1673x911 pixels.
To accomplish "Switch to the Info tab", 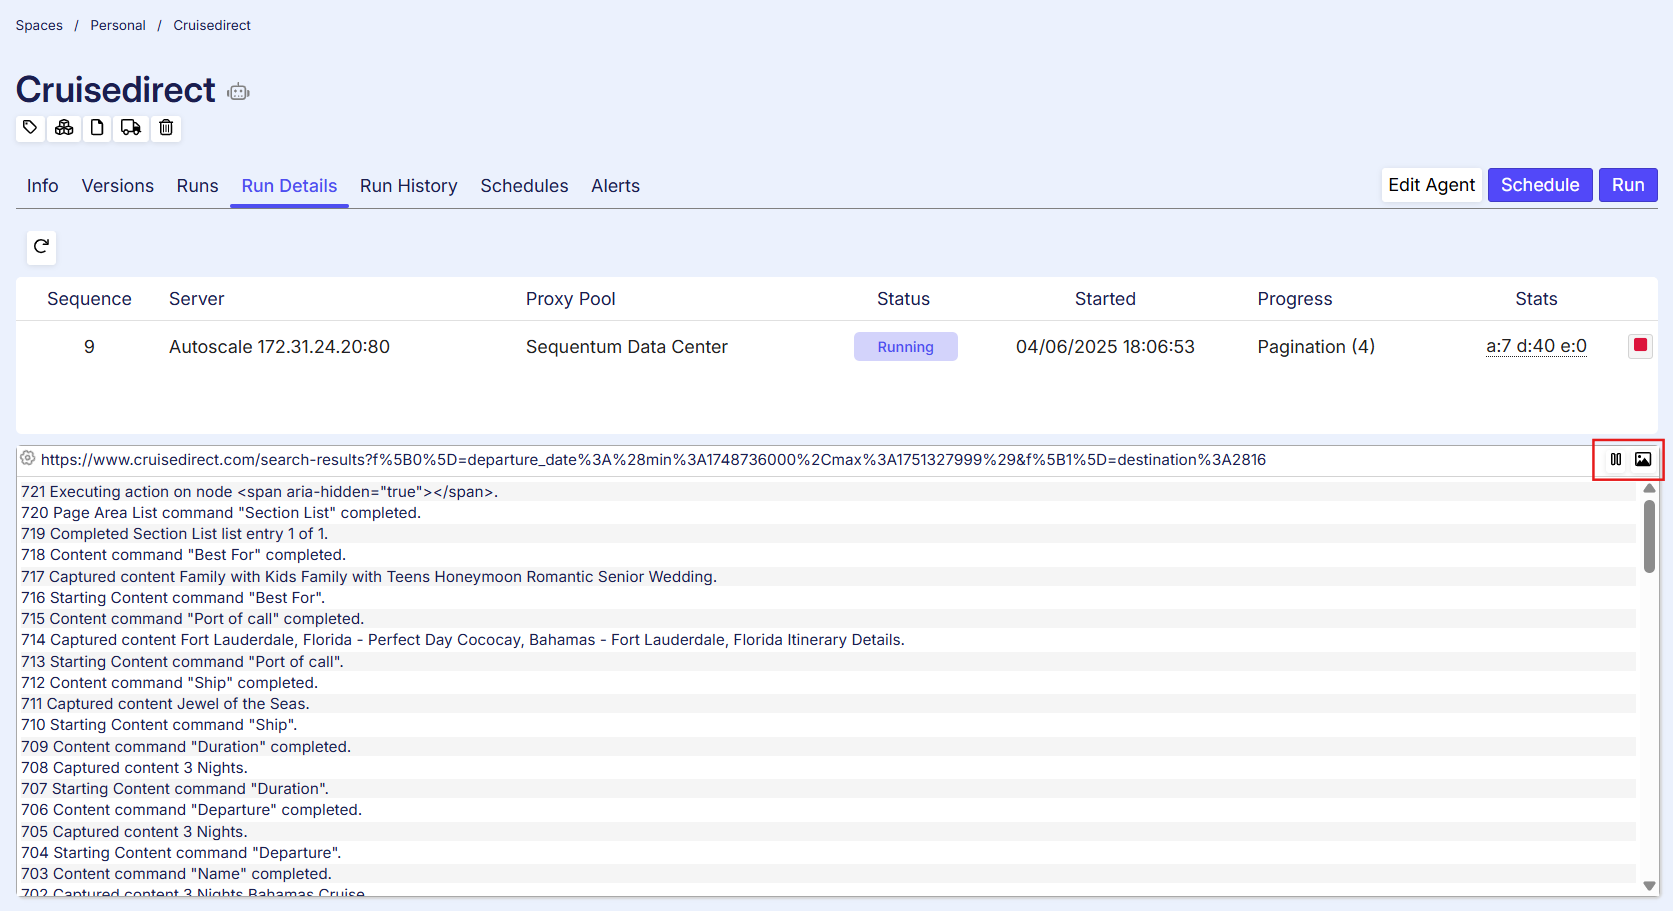I will coord(42,186).
